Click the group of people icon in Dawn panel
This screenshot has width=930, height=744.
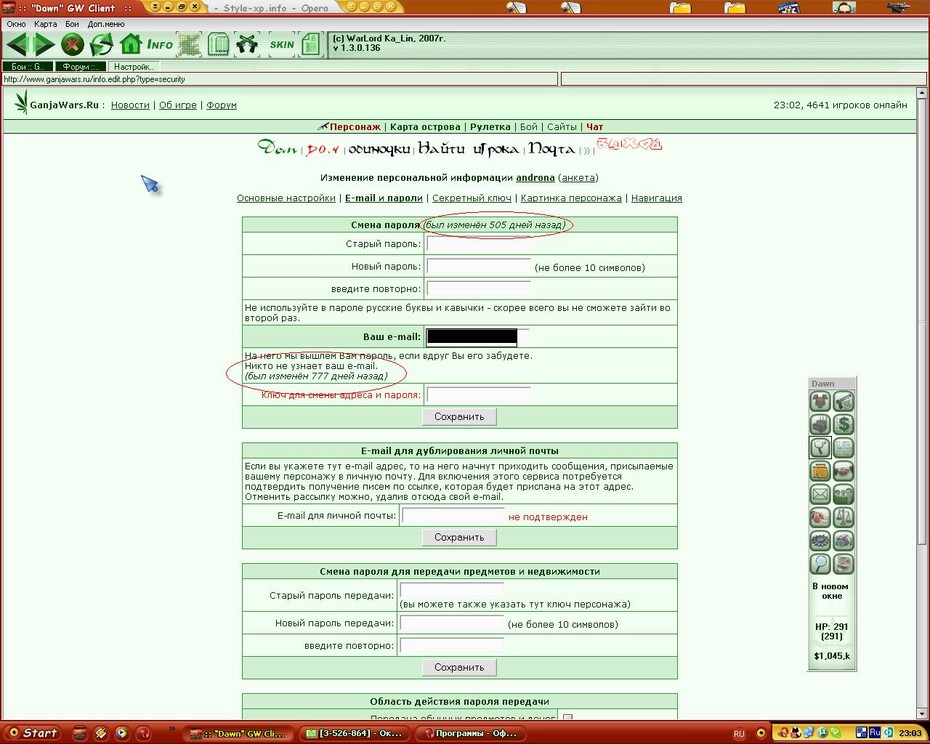[x=843, y=494]
